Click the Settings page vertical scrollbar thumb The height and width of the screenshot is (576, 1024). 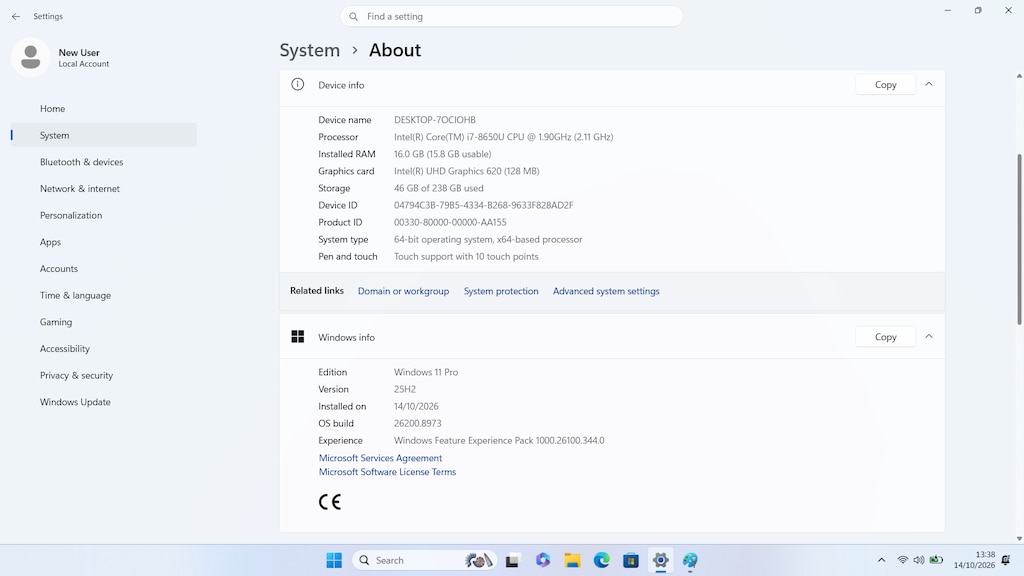coord(1019,238)
